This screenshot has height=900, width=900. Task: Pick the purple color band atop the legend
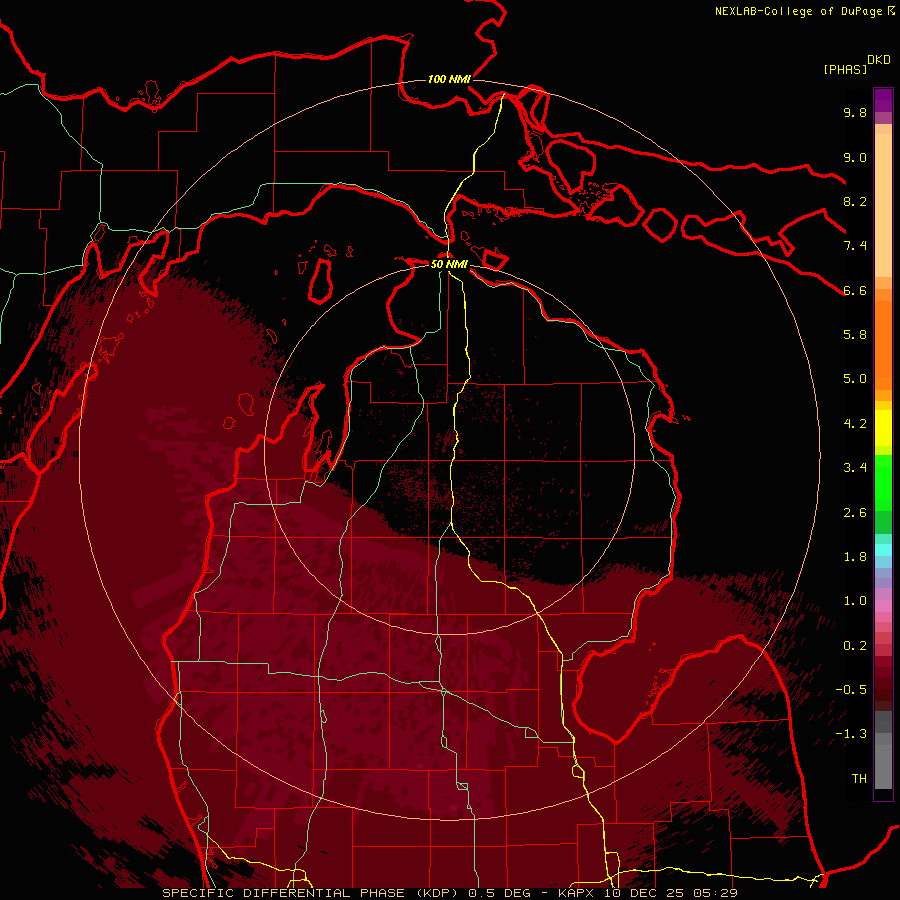point(883,100)
